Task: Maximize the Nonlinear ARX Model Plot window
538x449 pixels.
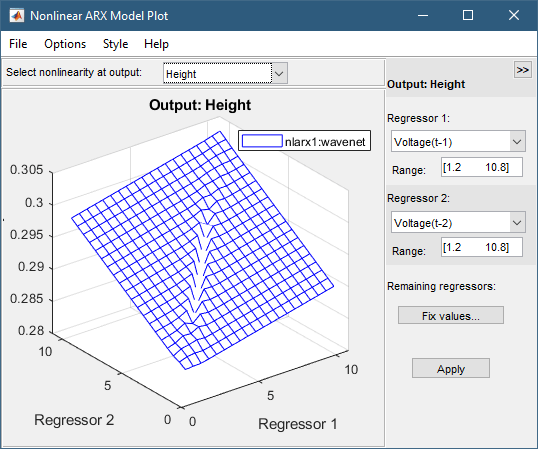Action: click(x=468, y=15)
